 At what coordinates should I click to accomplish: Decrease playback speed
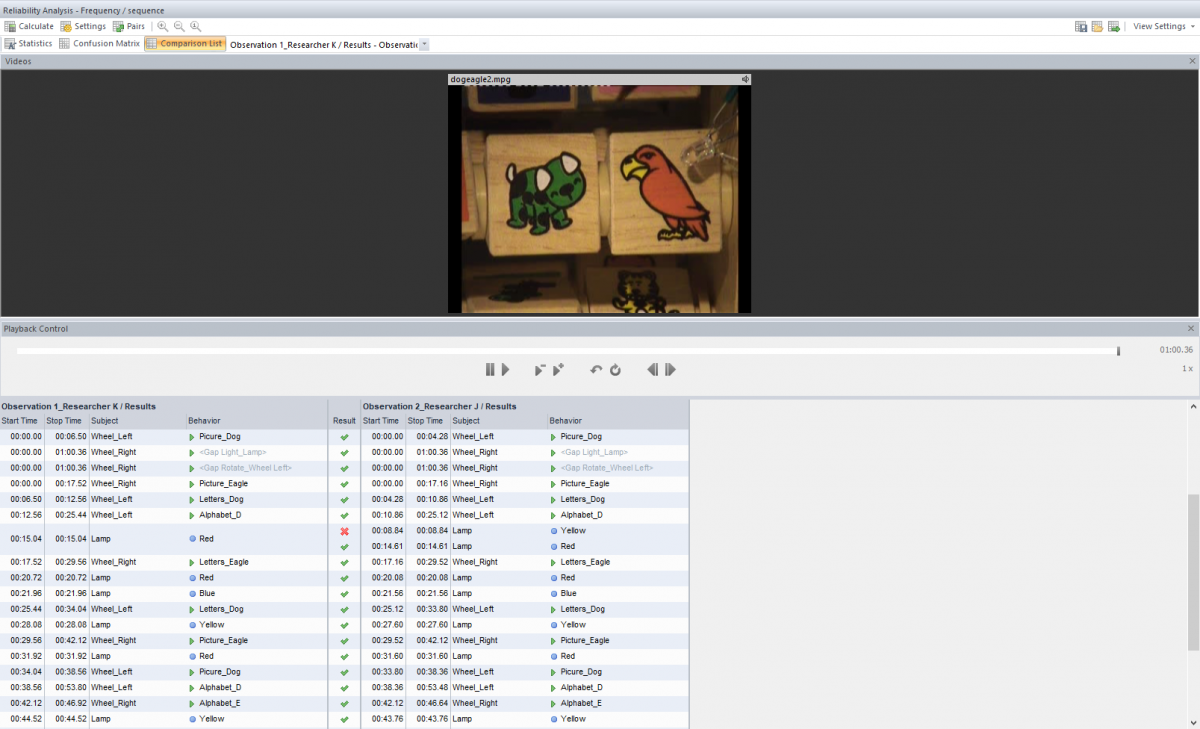coord(539,370)
